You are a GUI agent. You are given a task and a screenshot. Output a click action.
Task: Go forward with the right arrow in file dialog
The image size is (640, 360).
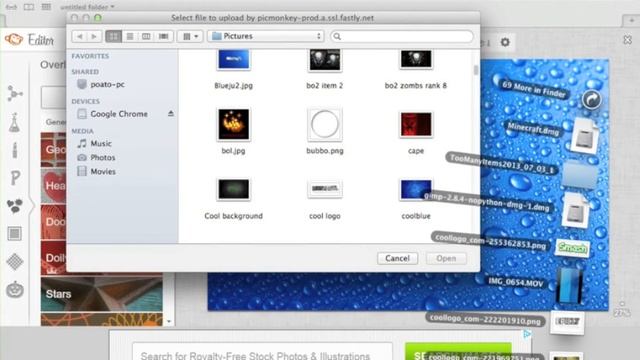point(94,36)
